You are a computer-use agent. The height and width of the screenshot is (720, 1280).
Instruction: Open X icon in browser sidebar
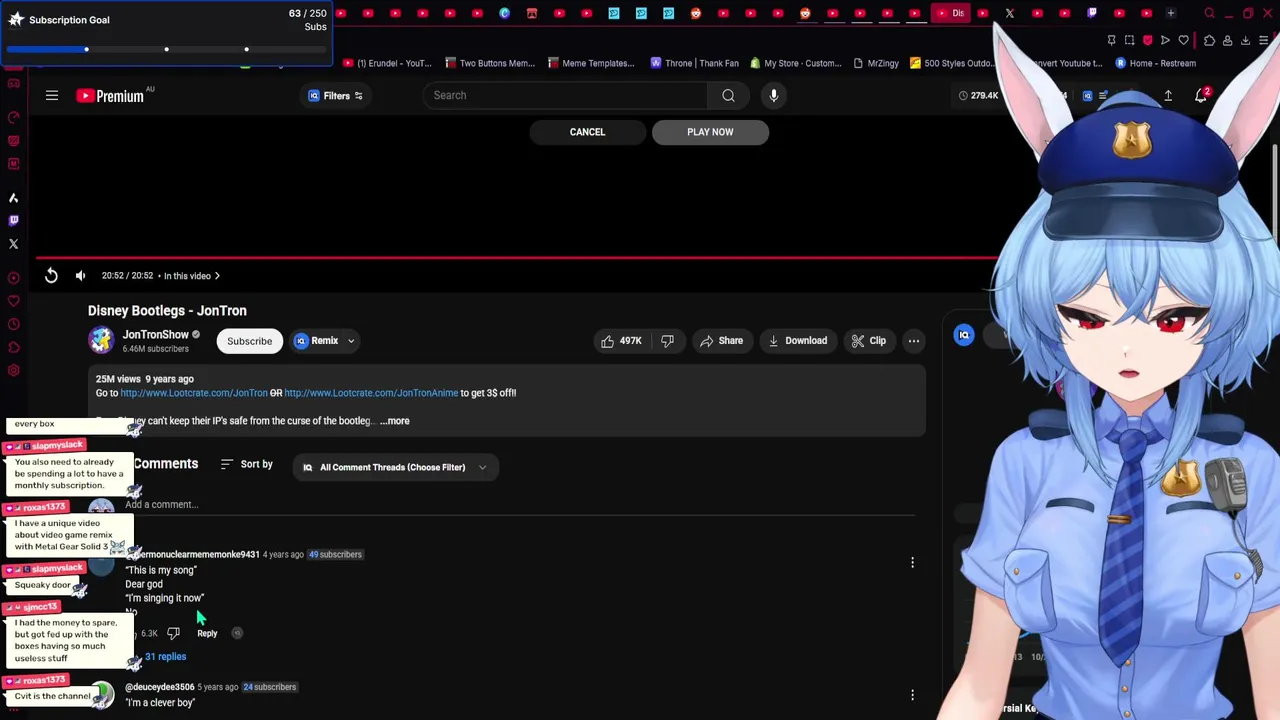[x=13, y=244]
